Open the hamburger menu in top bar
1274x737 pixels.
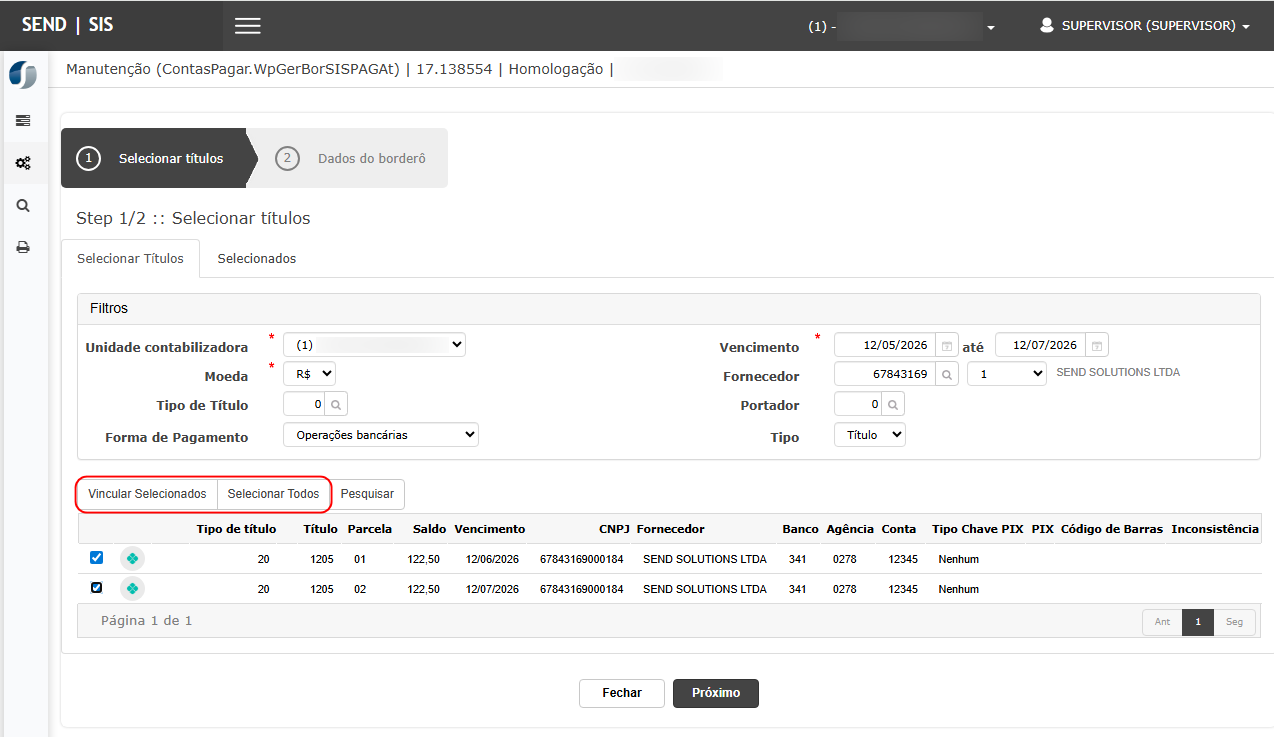248,26
